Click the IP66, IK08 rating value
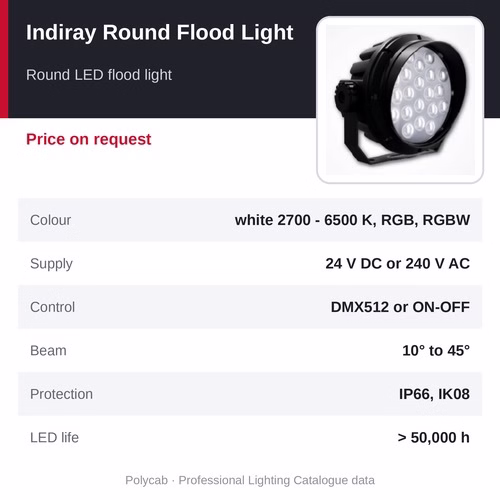 [x=434, y=394]
